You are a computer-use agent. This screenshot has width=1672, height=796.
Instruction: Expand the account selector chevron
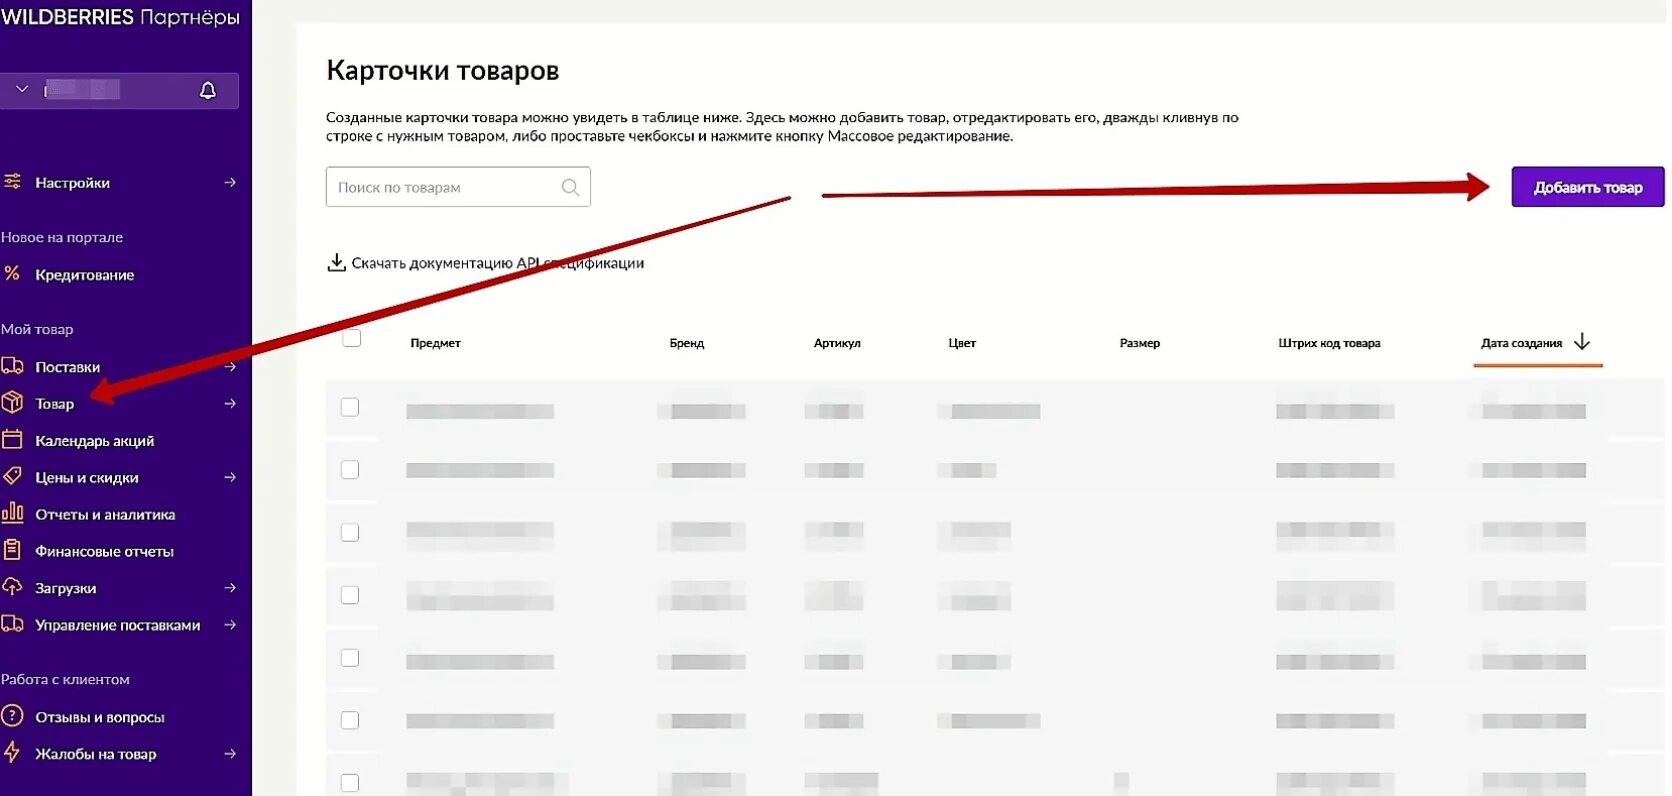click(x=22, y=89)
